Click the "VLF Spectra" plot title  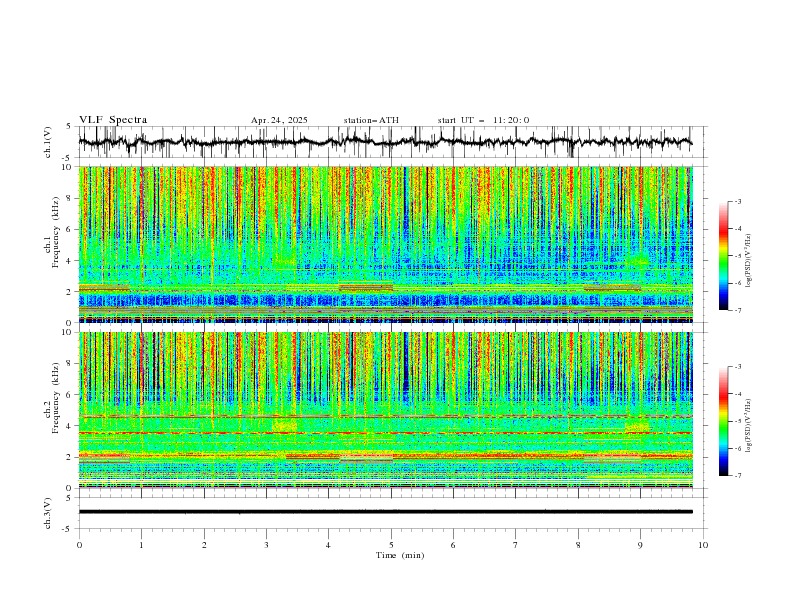point(113,120)
